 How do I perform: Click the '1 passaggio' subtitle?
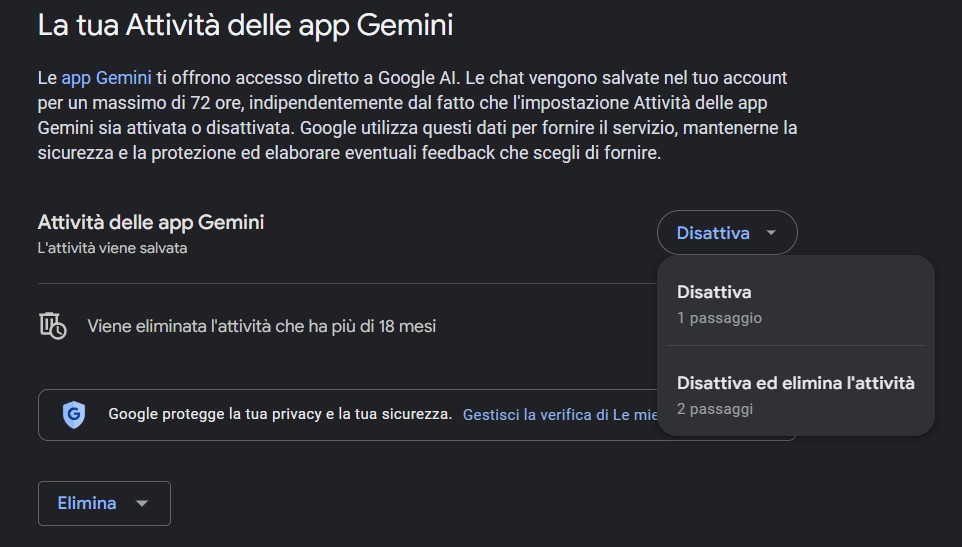point(719,318)
